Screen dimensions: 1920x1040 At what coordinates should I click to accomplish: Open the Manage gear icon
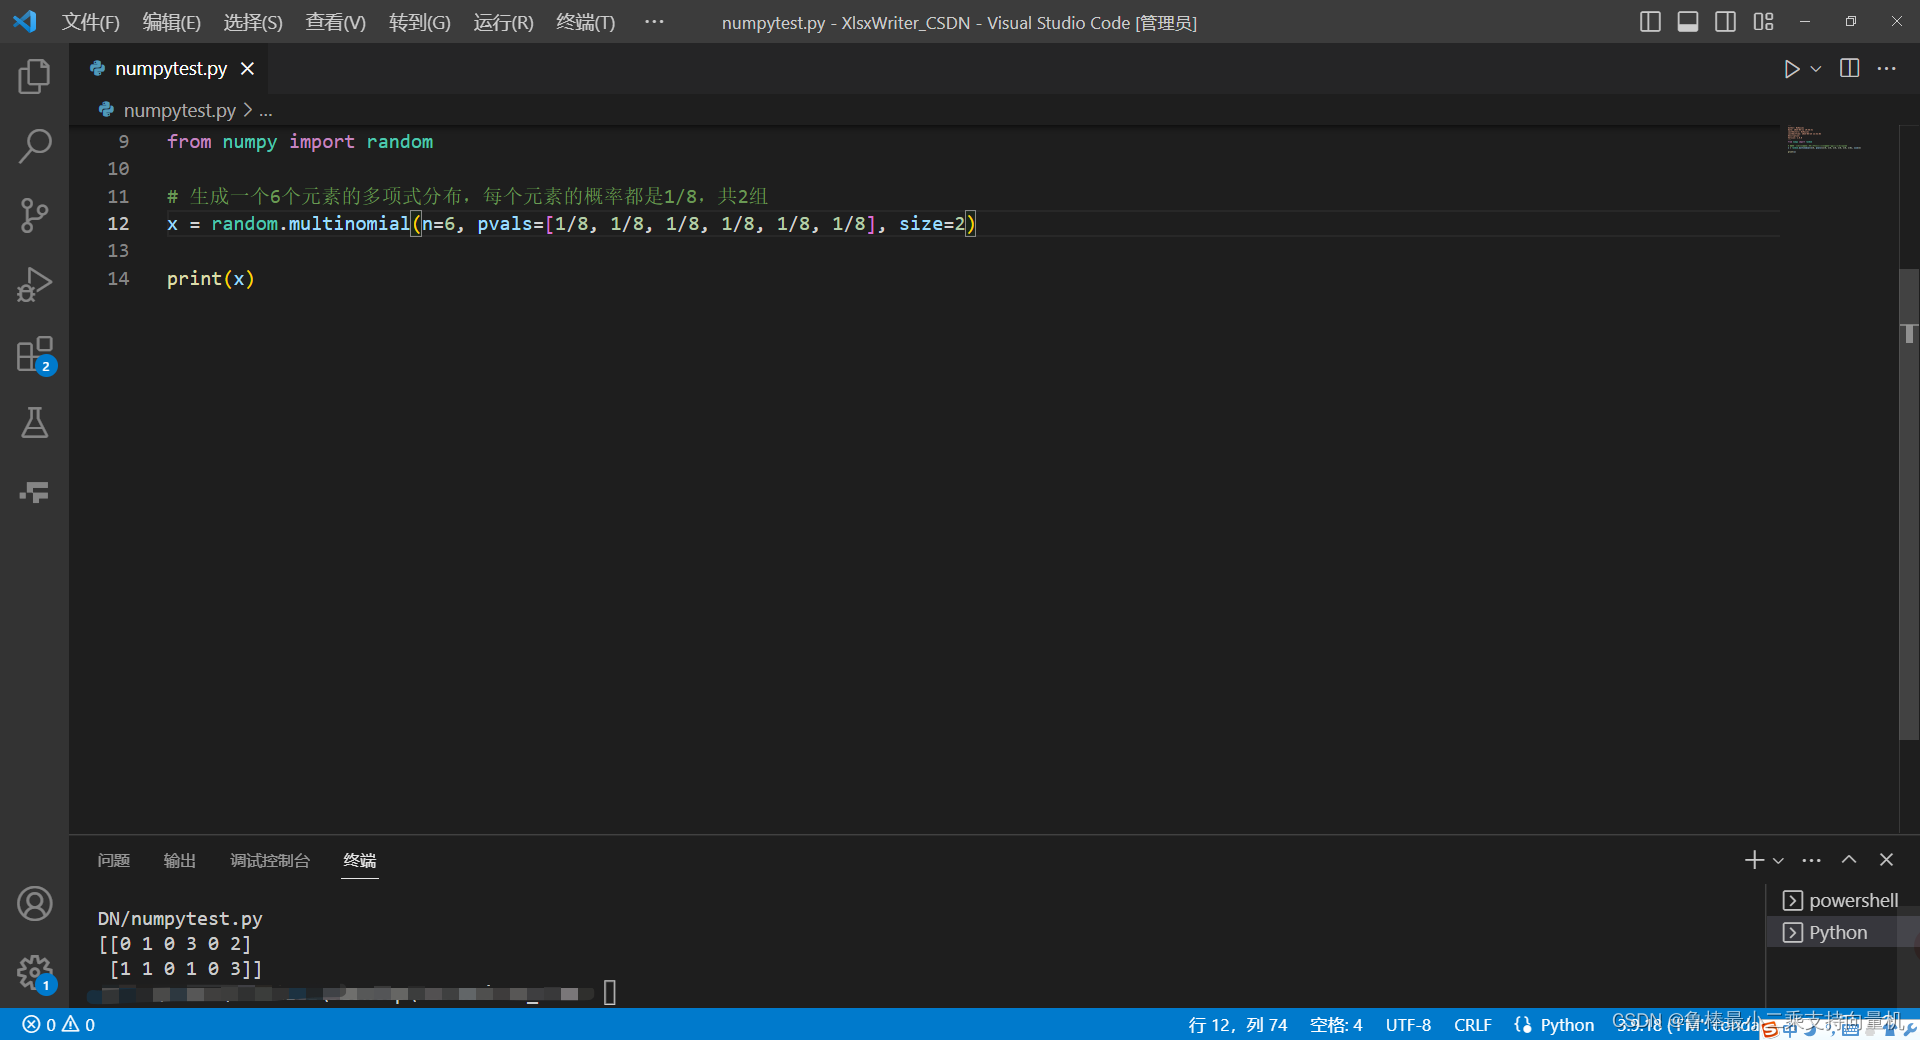pyautogui.click(x=34, y=972)
